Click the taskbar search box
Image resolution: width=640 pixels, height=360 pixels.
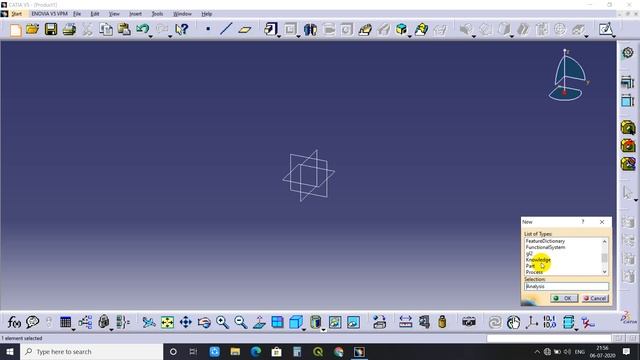click(91, 351)
